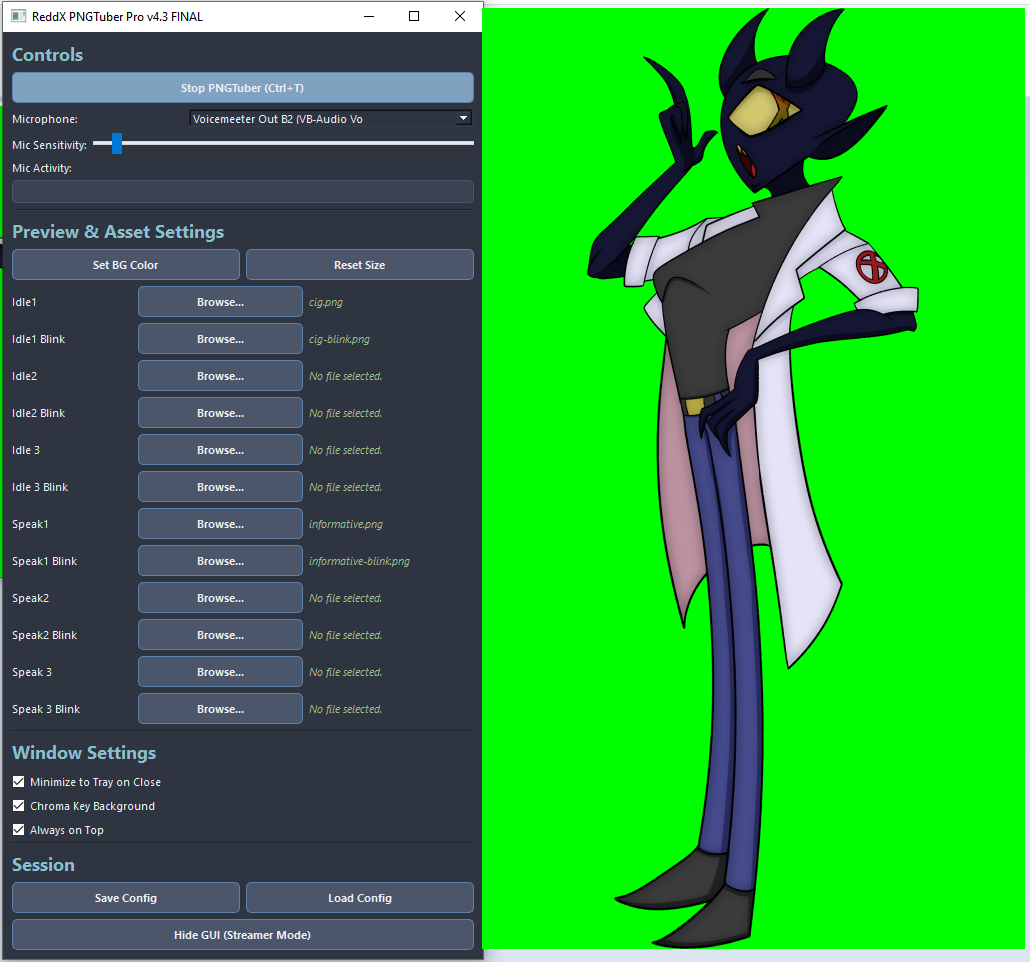1030x962 pixels.
Task: Click the Save Config button
Action: pyautogui.click(x=125, y=898)
